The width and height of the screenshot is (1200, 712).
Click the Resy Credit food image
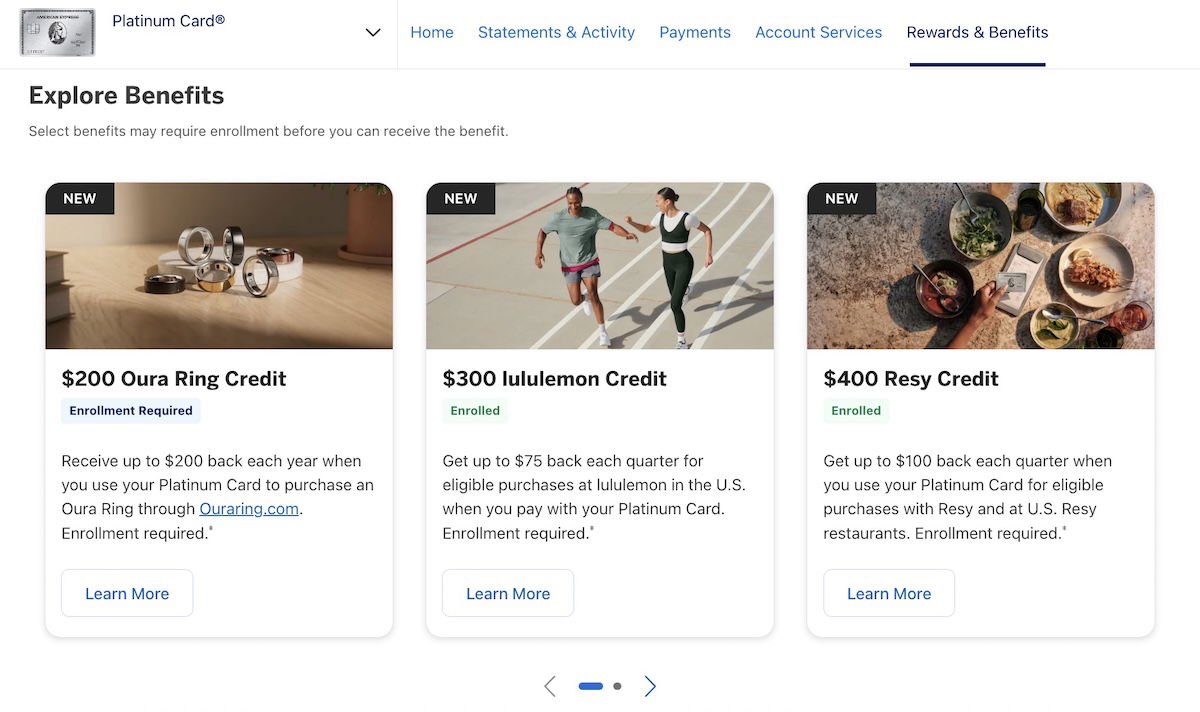[x=981, y=266]
